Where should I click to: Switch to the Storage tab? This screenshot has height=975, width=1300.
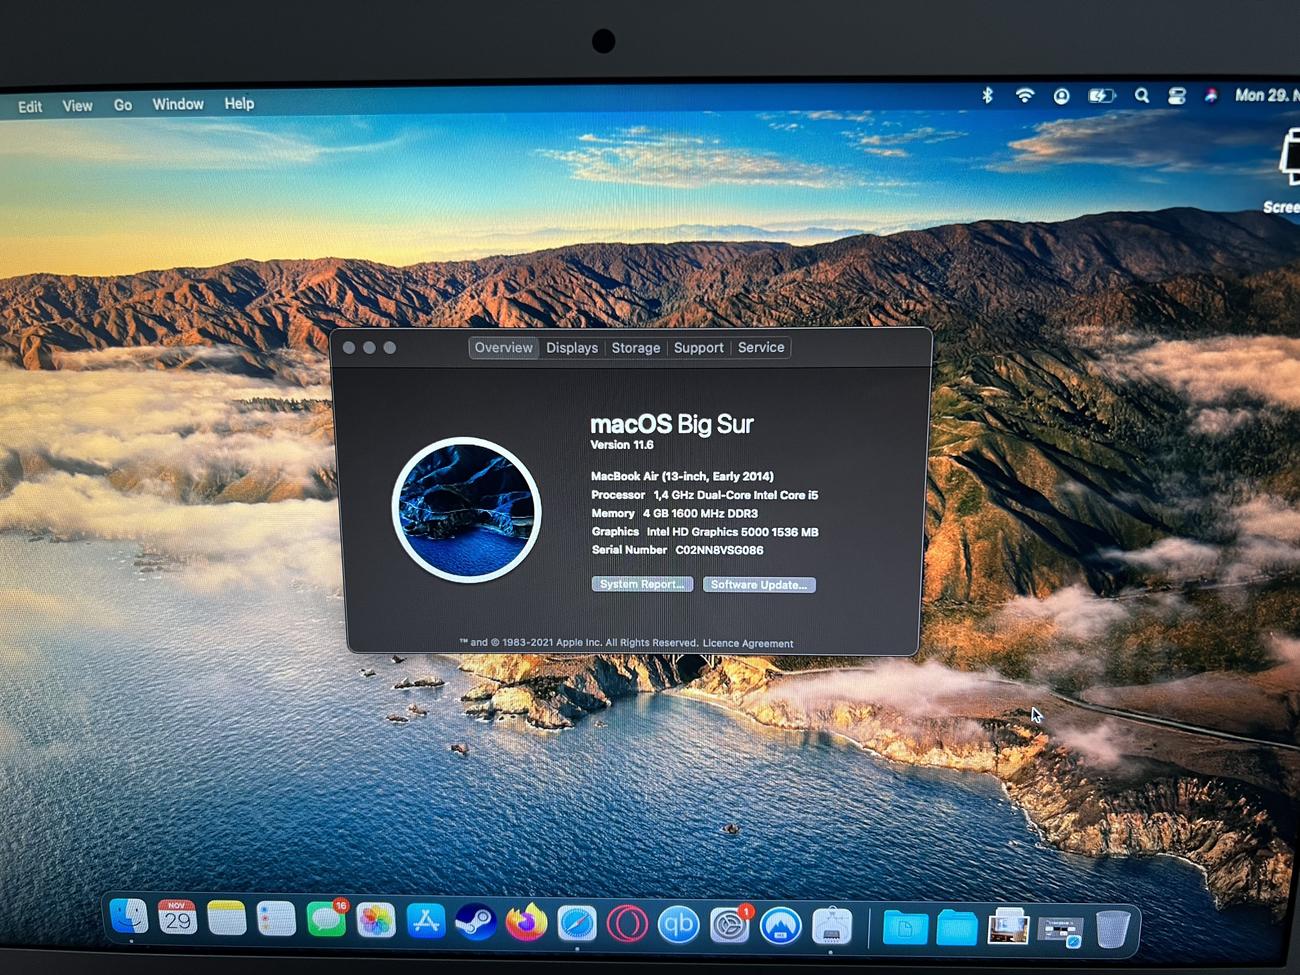pyautogui.click(x=636, y=347)
